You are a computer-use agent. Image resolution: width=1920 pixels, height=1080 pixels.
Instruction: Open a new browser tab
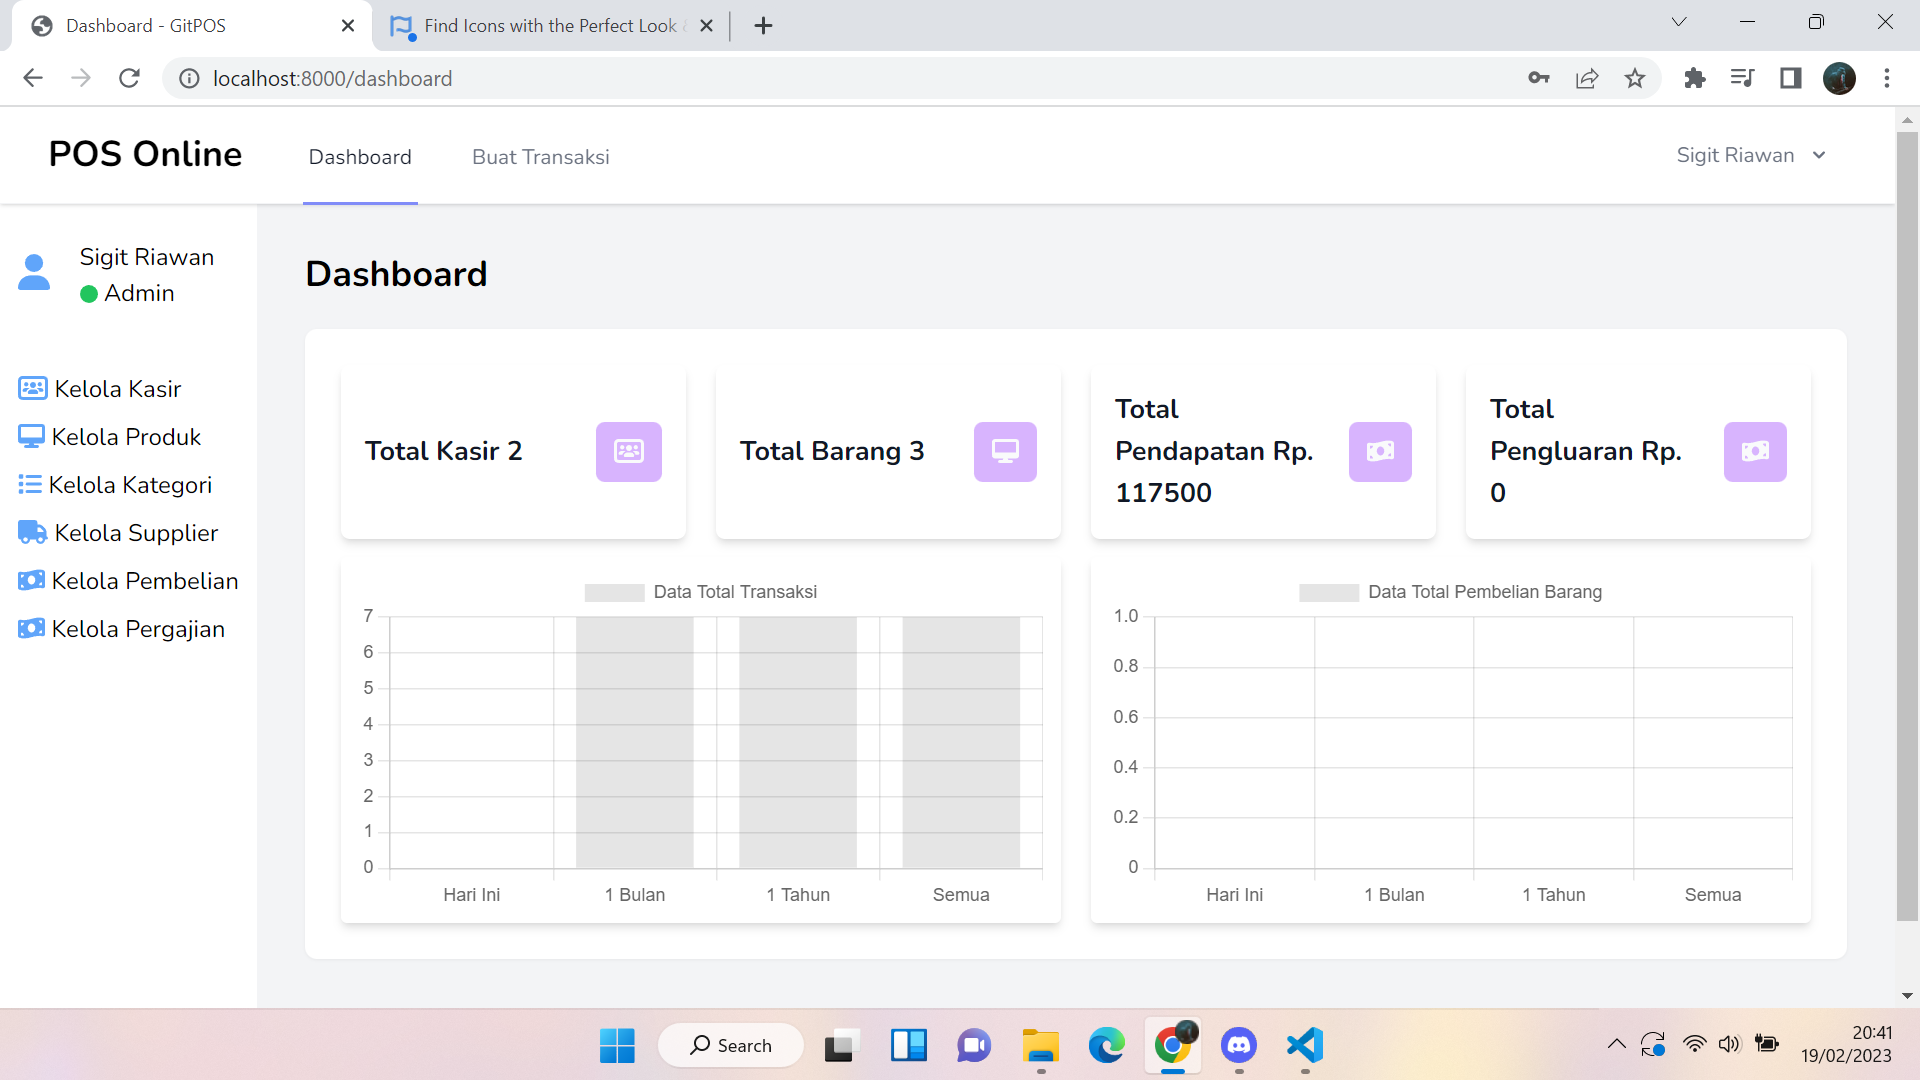click(763, 26)
